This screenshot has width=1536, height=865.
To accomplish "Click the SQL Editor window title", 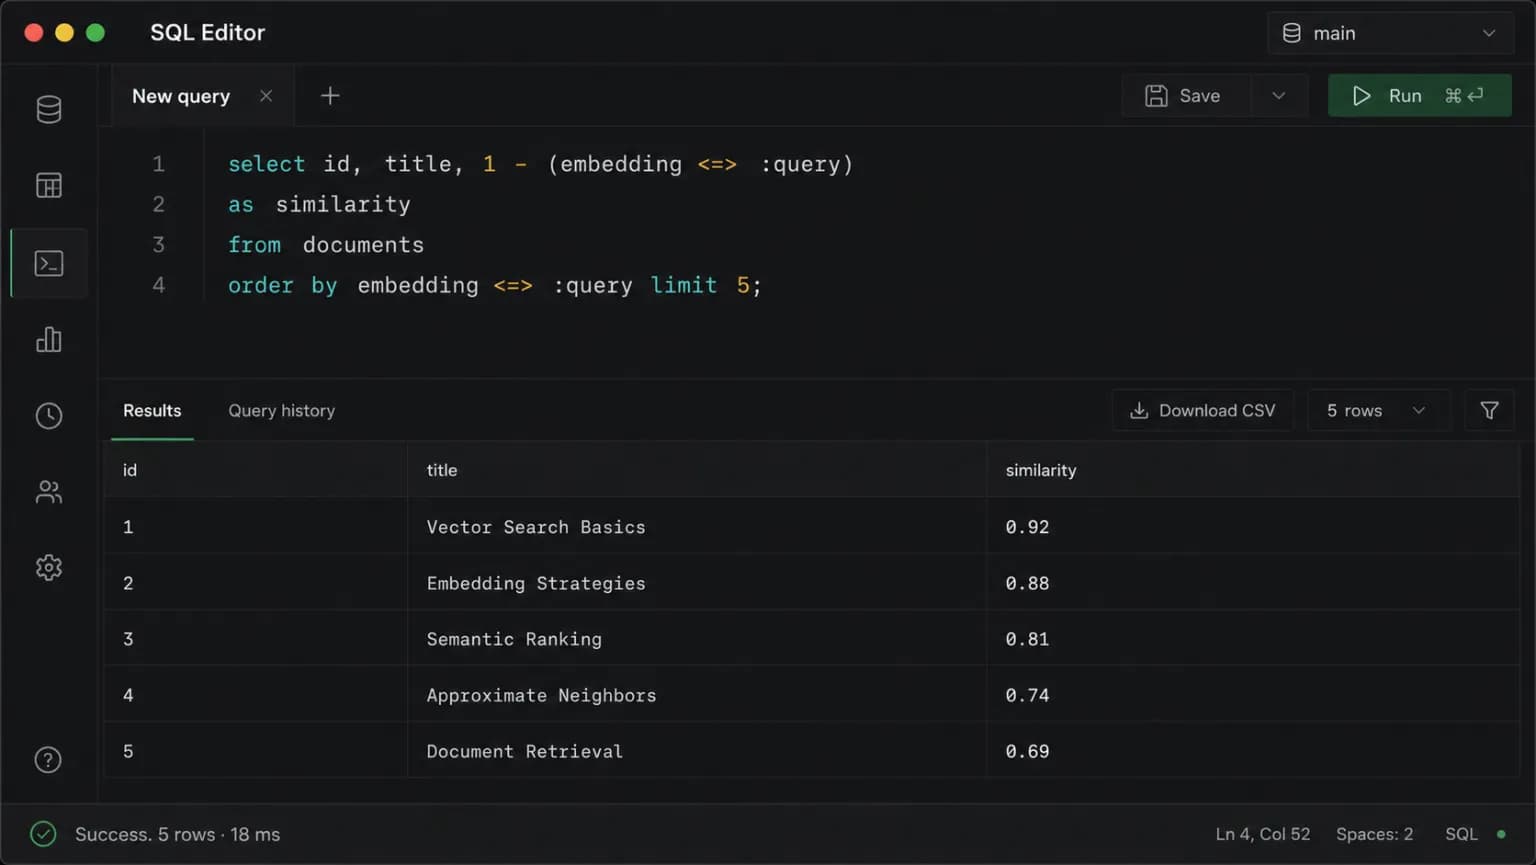I will [207, 33].
